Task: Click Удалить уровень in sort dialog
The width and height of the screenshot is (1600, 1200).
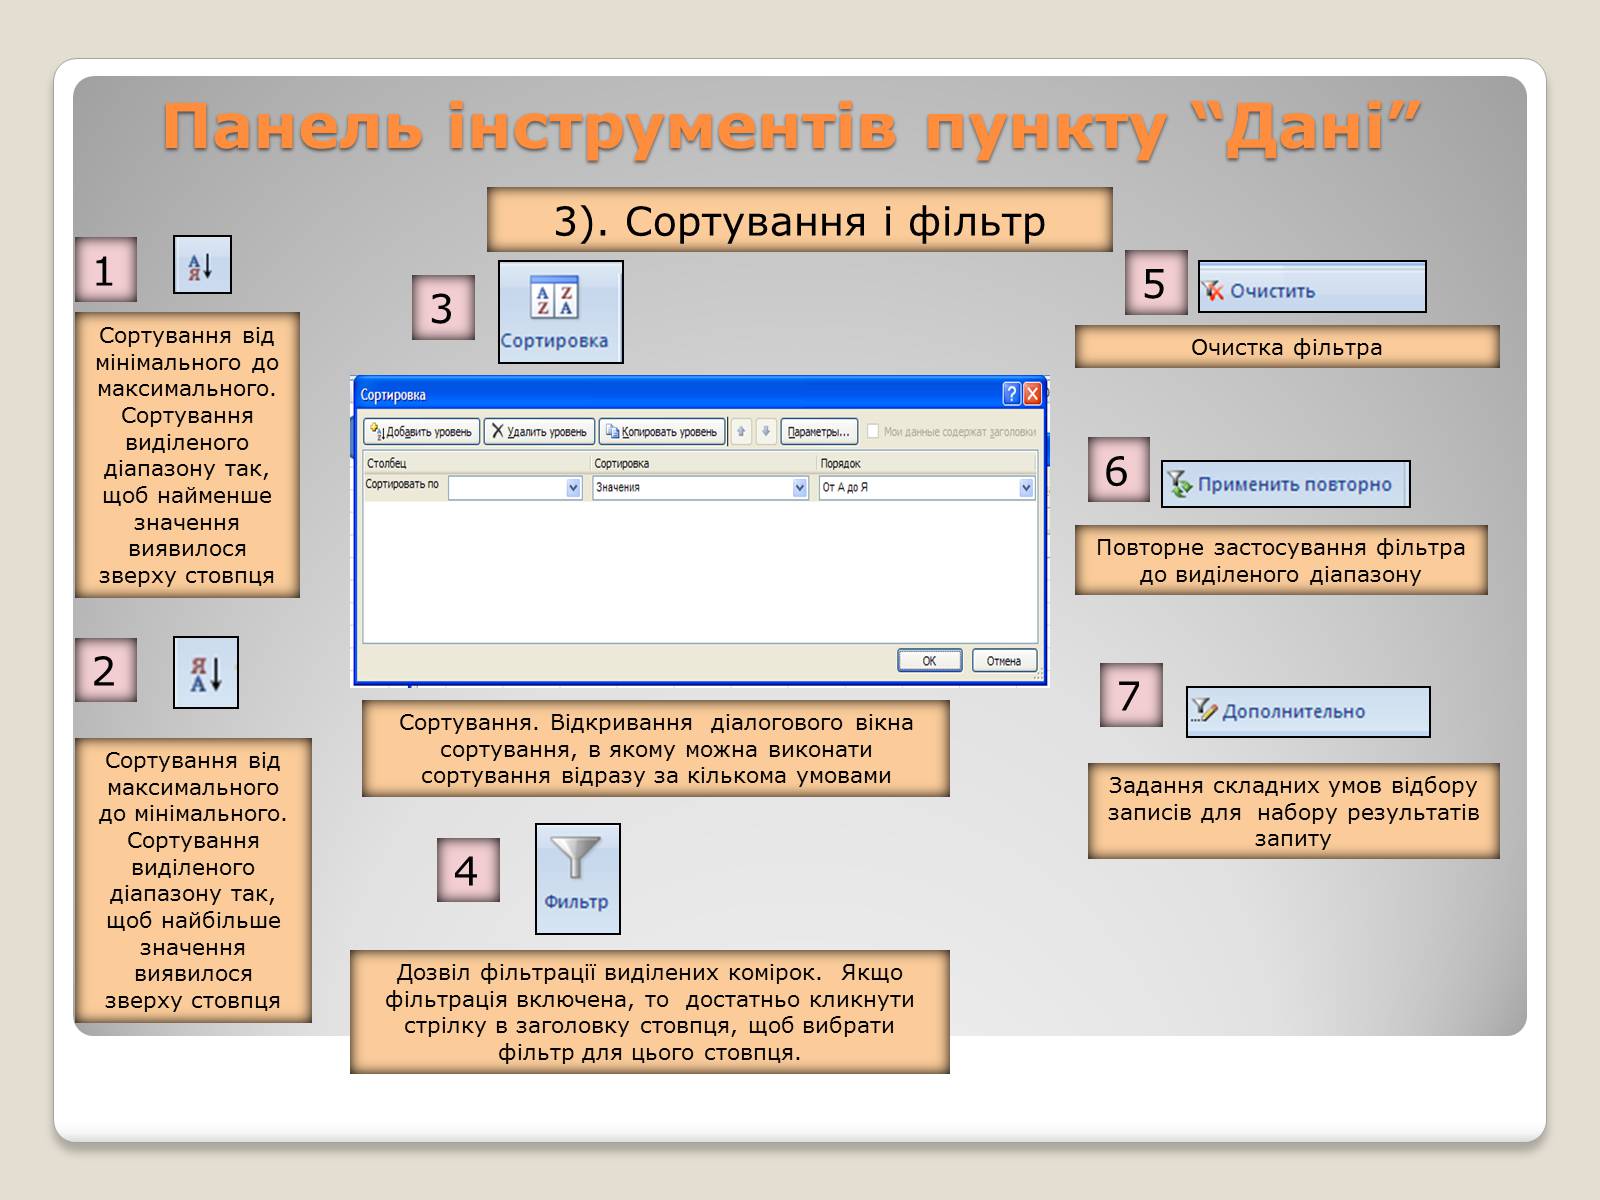Action: (539, 431)
